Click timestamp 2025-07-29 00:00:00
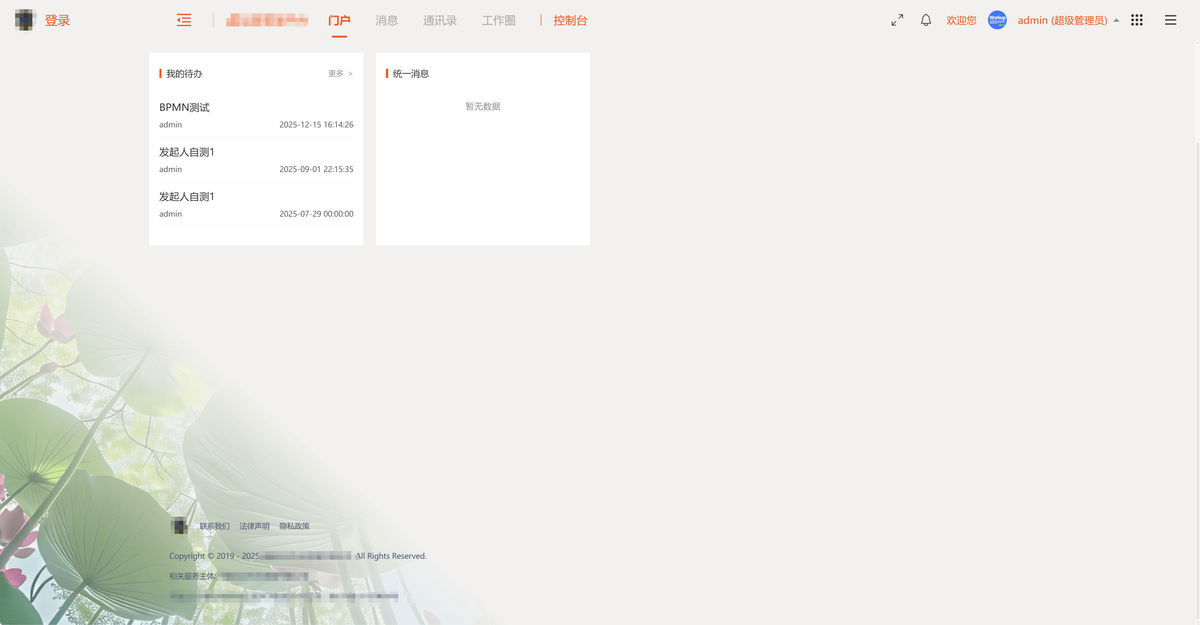 [316, 214]
